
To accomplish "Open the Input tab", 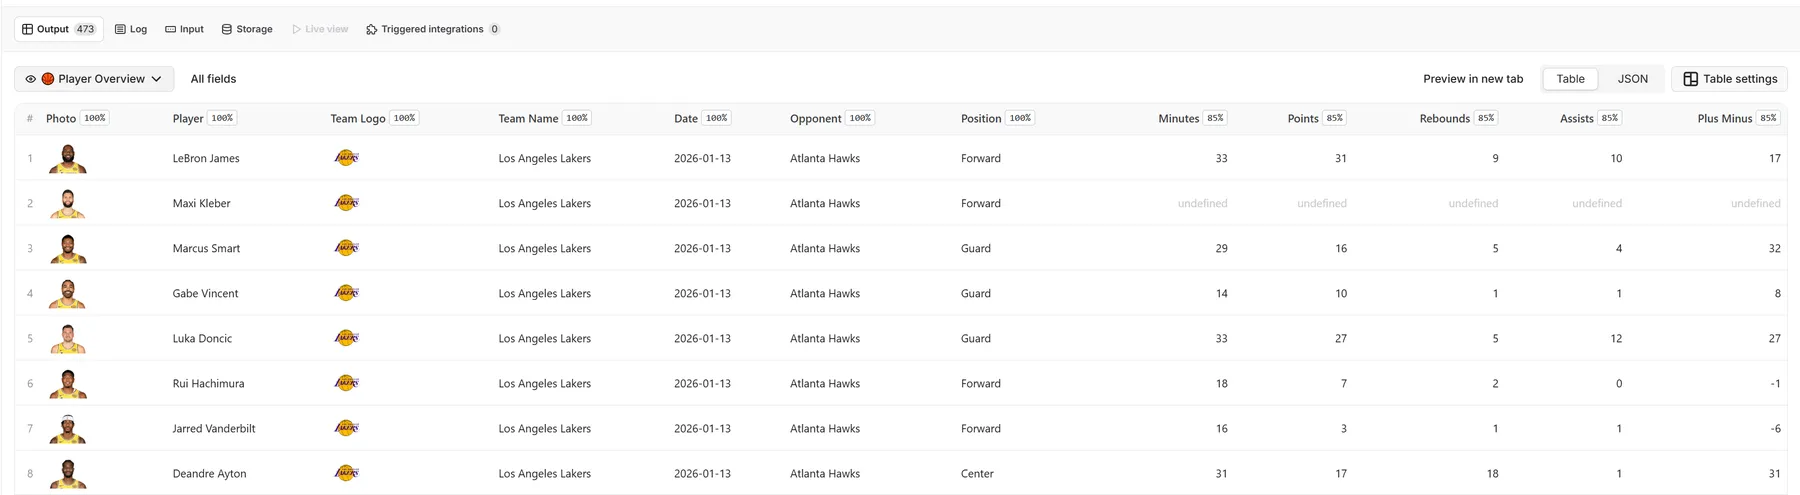I will tap(184, 29).
